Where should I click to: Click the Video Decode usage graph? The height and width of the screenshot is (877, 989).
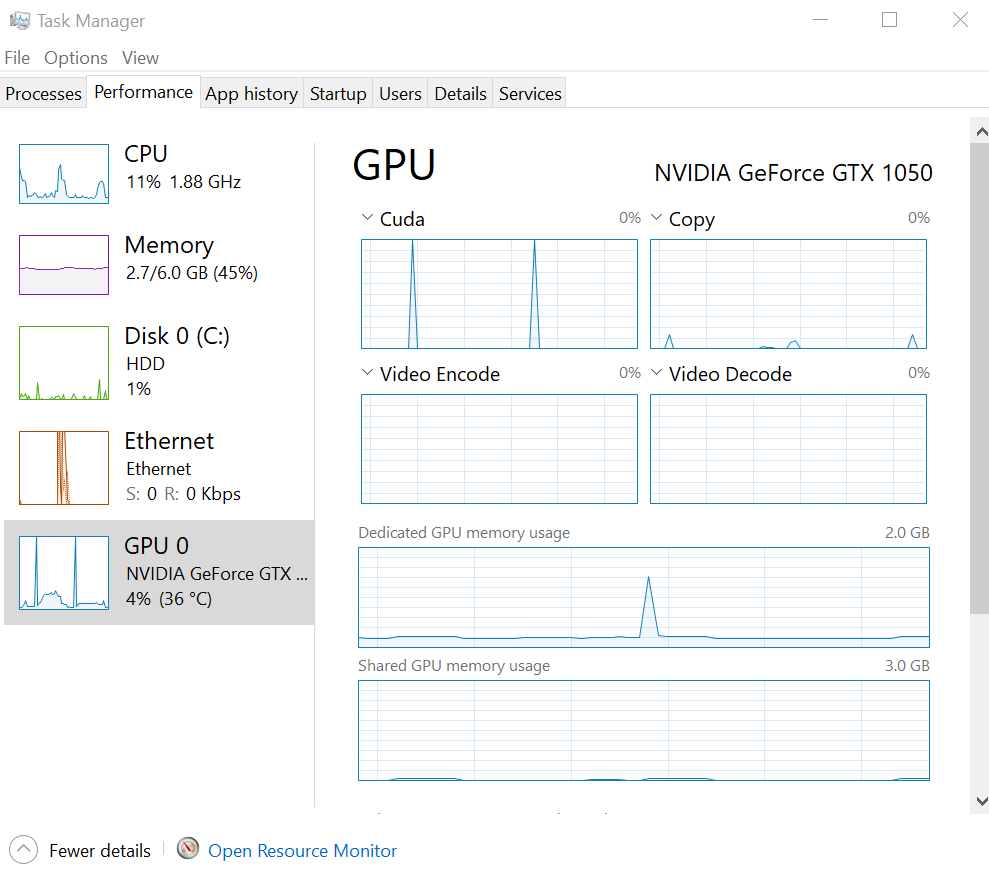pos(788,449)
